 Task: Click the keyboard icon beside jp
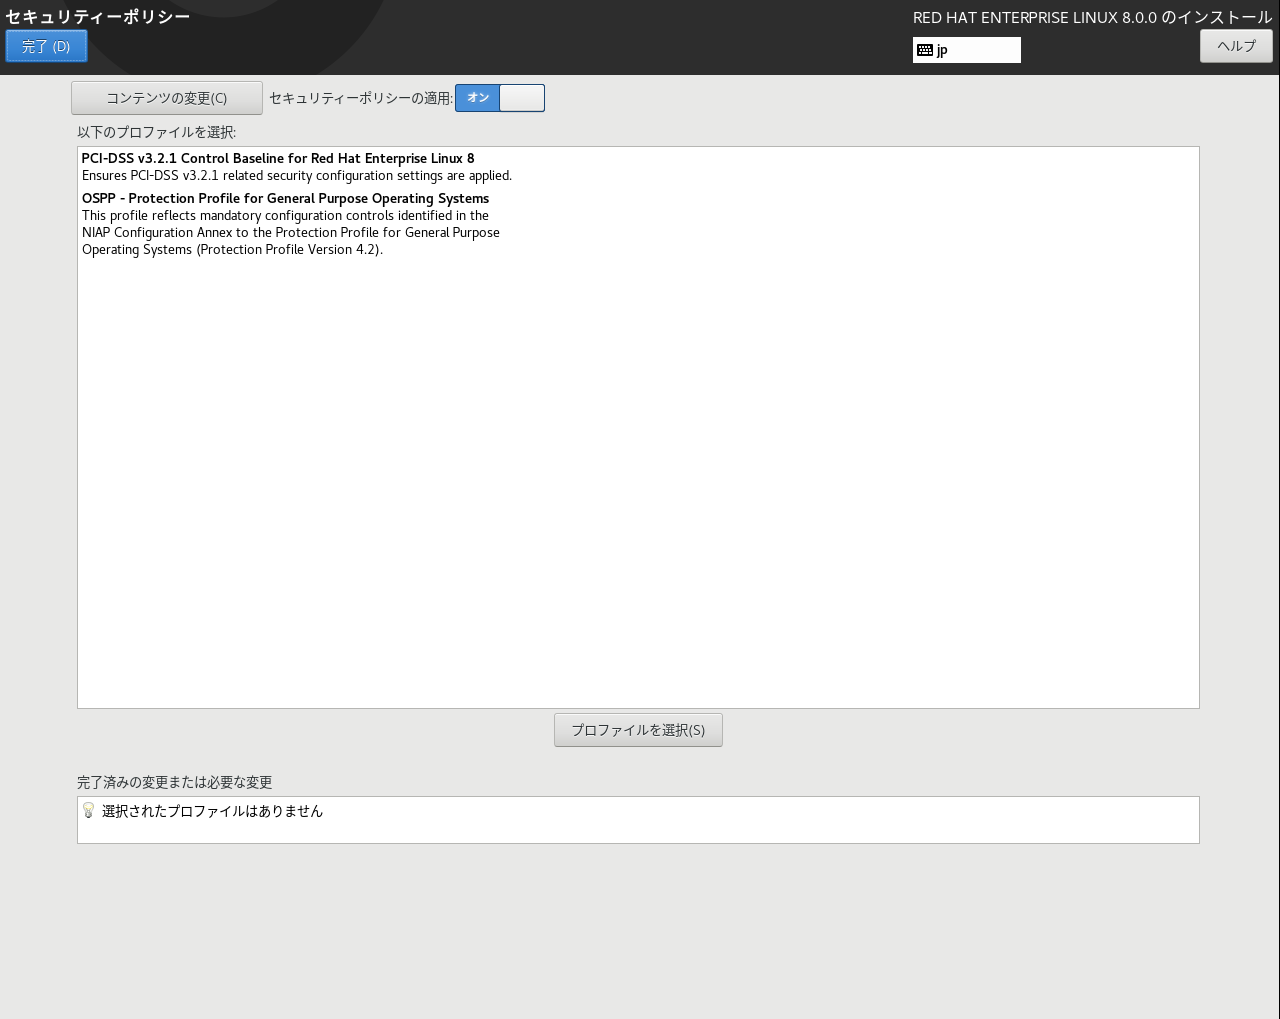925,50
